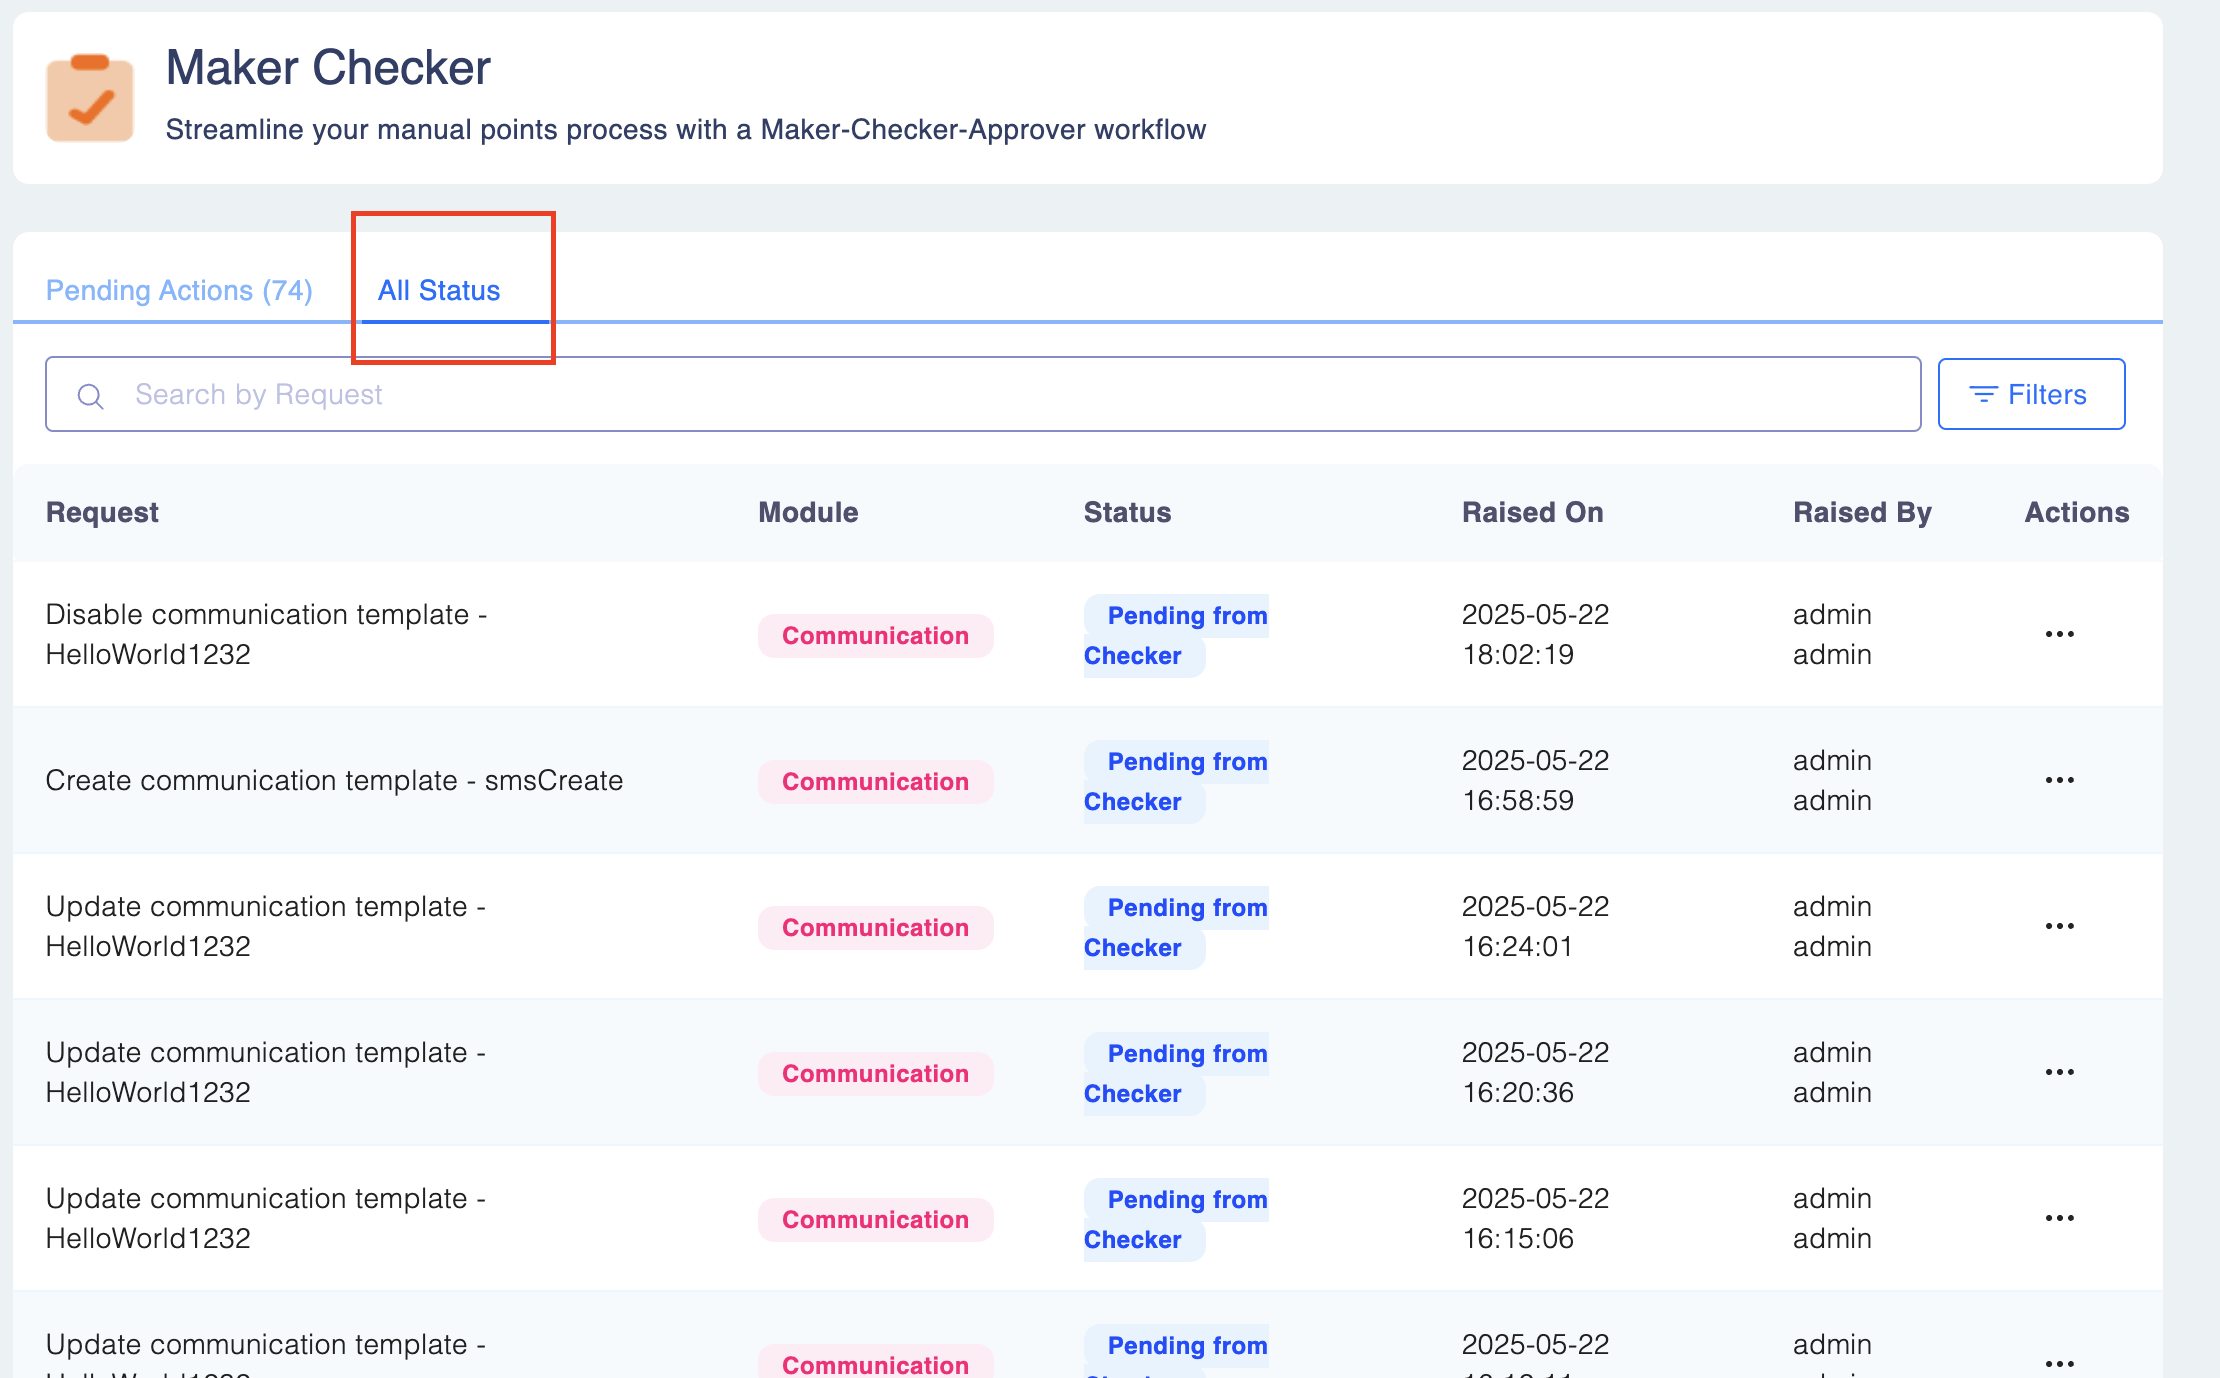
Task: Switch to Pending Actions (74) tab
Action: pos(179,290)
